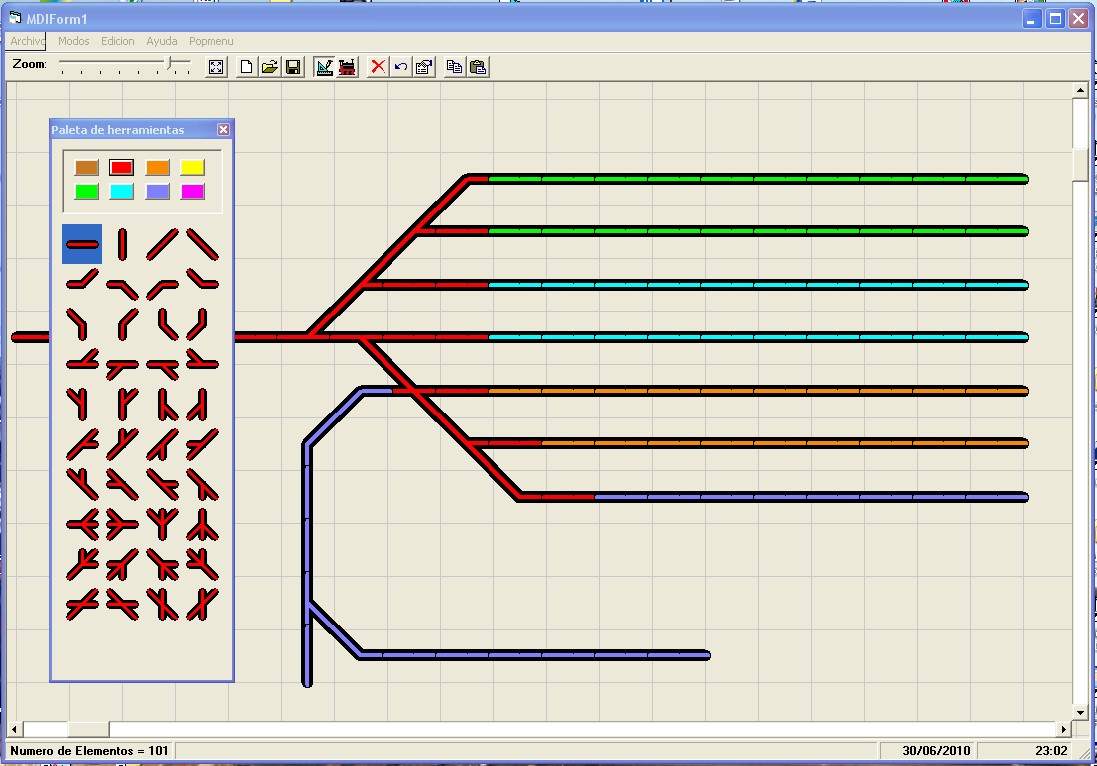Click the horizontal scrollbar right arrow
This screenshot has height=766, width=1097.
[1063, 730]
